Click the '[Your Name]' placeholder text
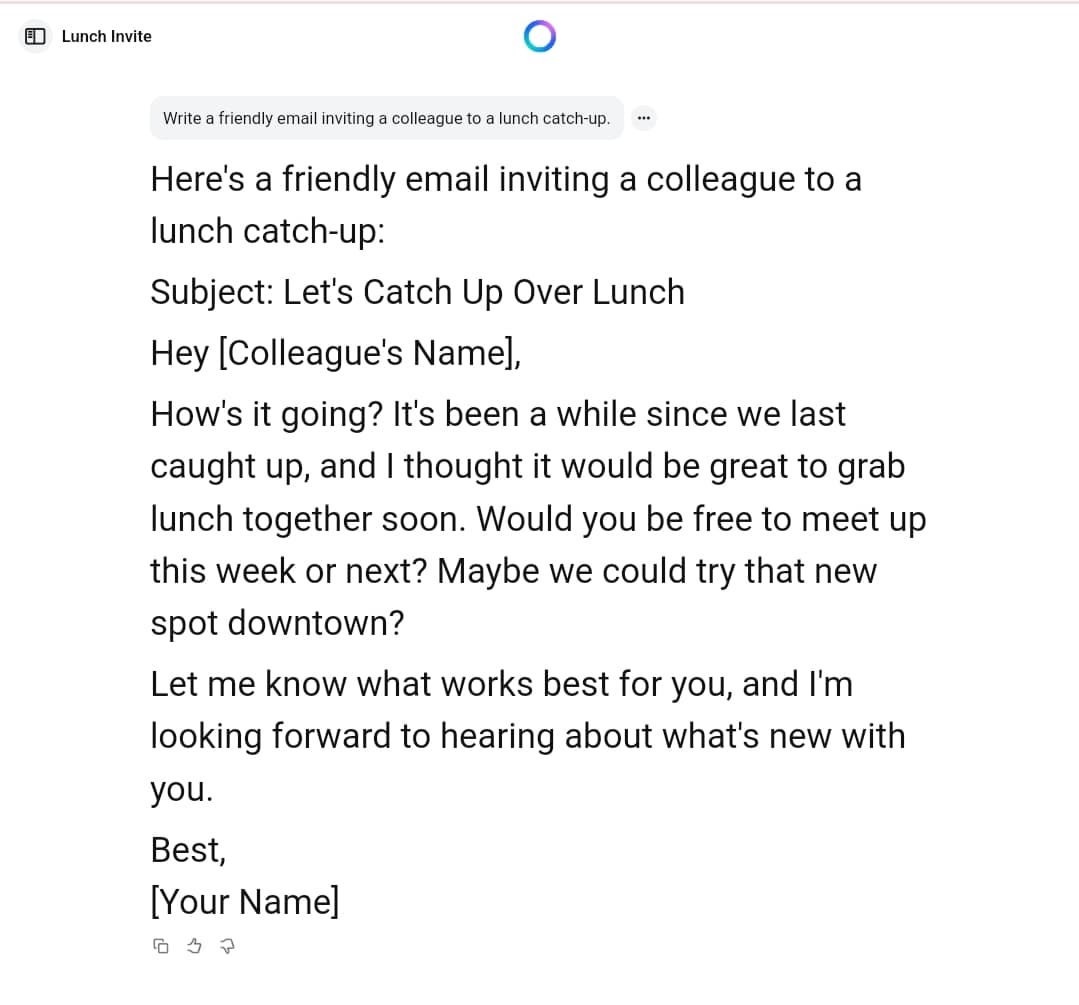The image size is (1079, 1005). click(x=245, y=901)
